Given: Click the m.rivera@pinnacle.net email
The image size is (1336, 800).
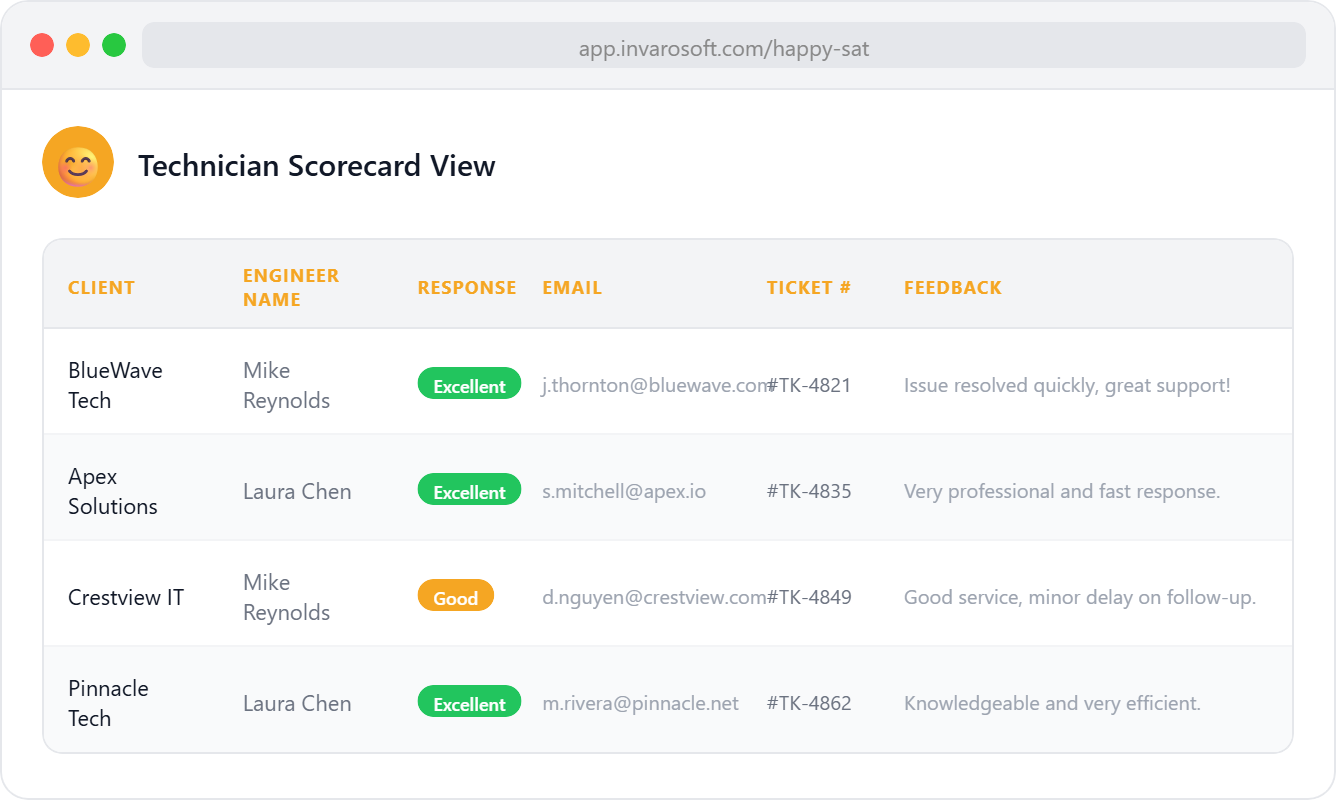Looking at the screenshot, I should (x=640, y=703).
